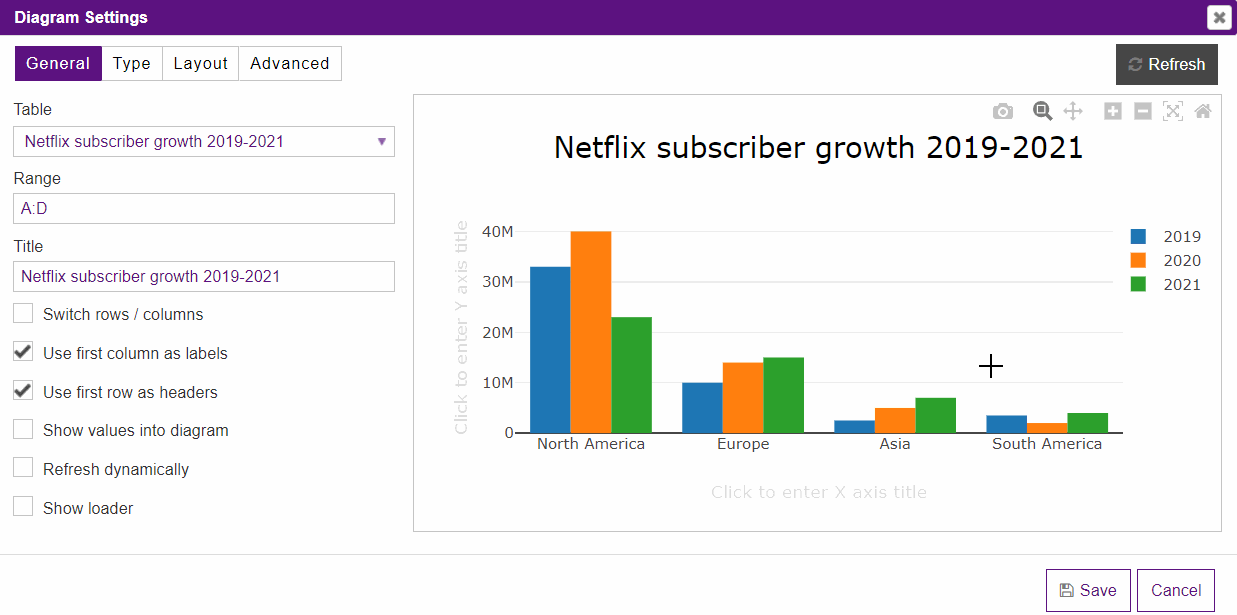This screenshot has height=615, width=1237.
Task: Click the Asia axis label
Action: 895,444
